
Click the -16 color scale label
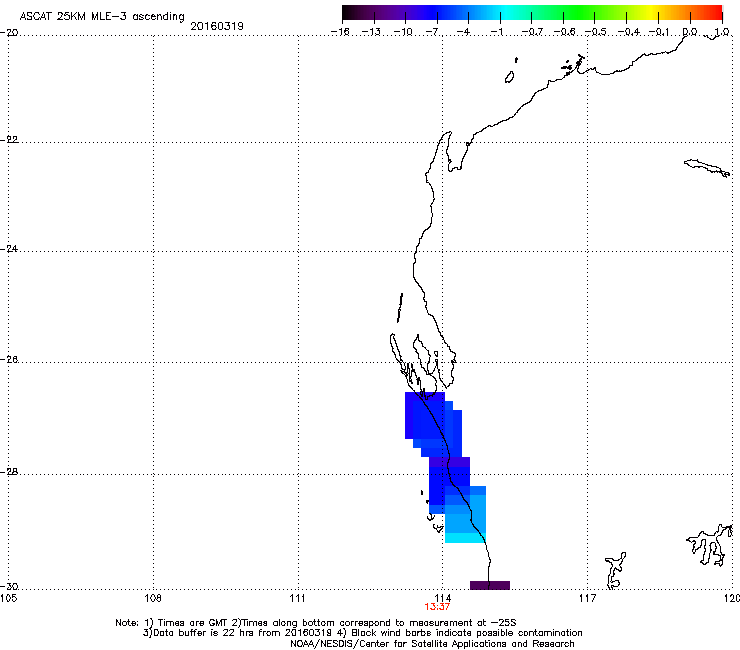340,32
